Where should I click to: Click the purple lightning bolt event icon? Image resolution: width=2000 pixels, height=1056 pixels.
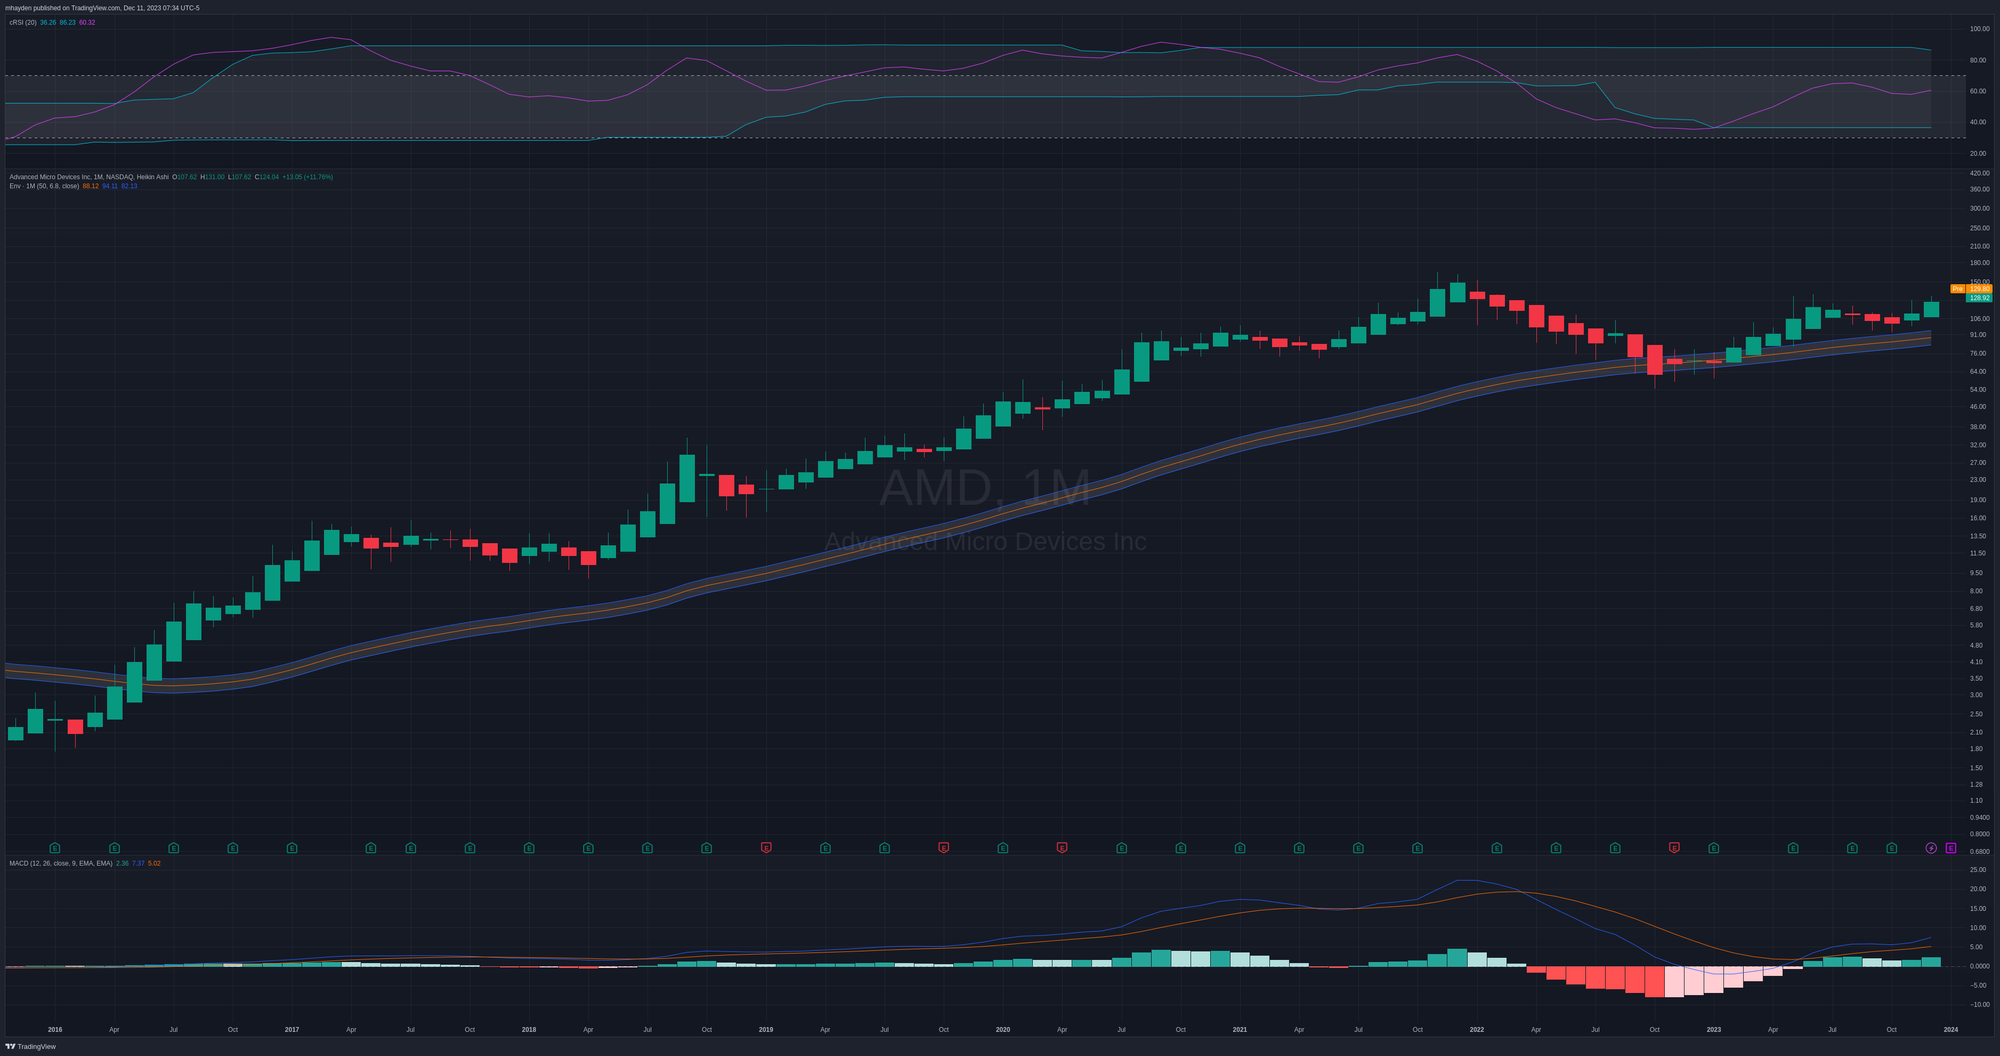point(1931,848)
